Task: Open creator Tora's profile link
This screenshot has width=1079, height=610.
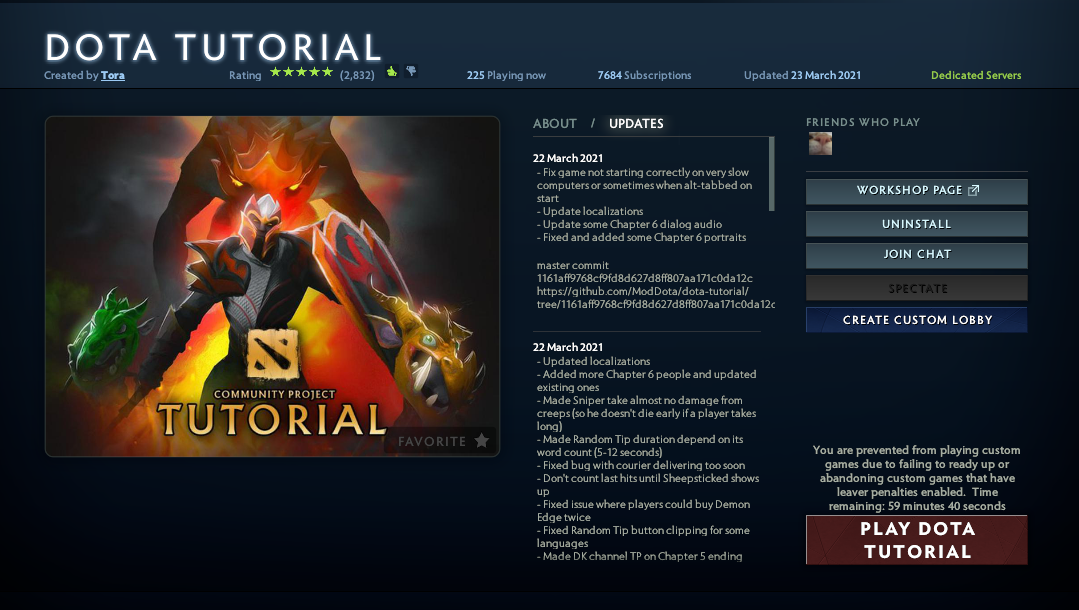Action: [113, 75]
